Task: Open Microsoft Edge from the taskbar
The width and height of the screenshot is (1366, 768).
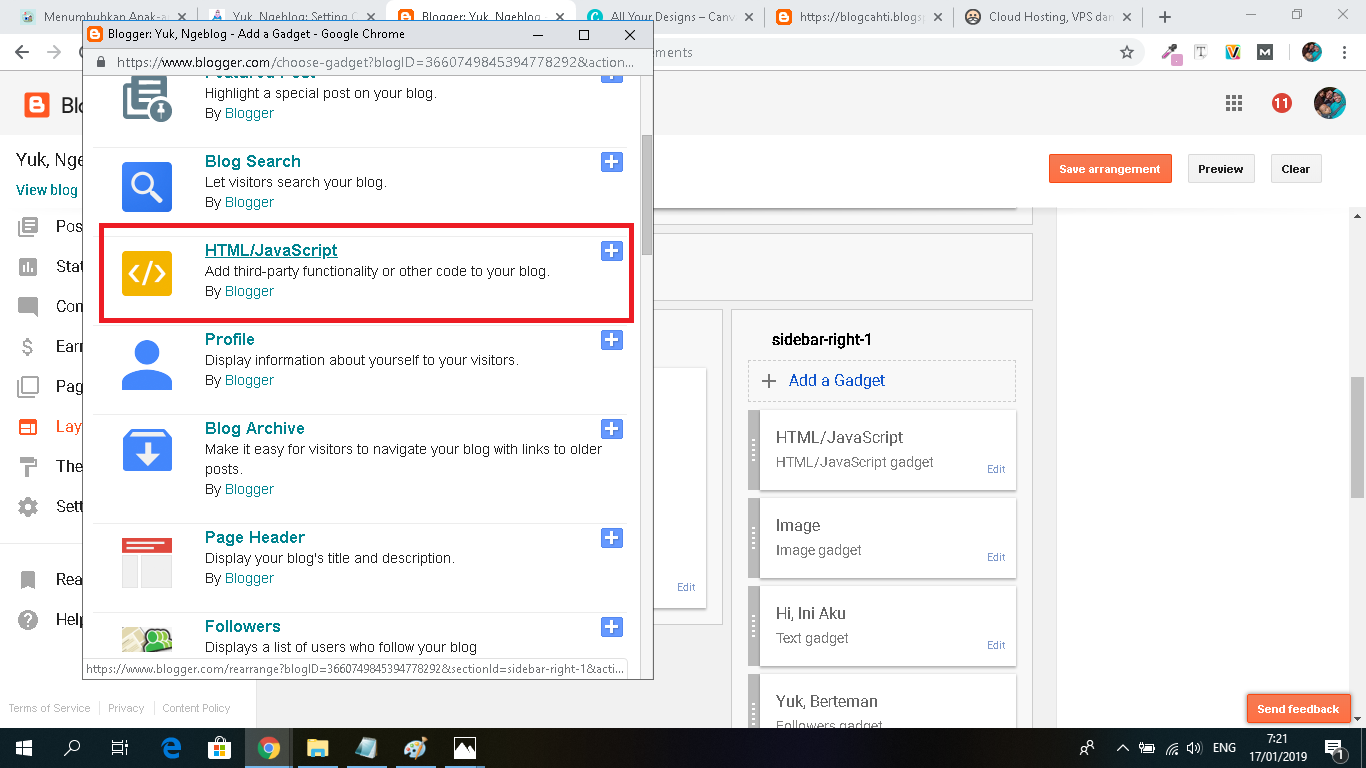Action: pyautogui.click(x=171, y=747)
